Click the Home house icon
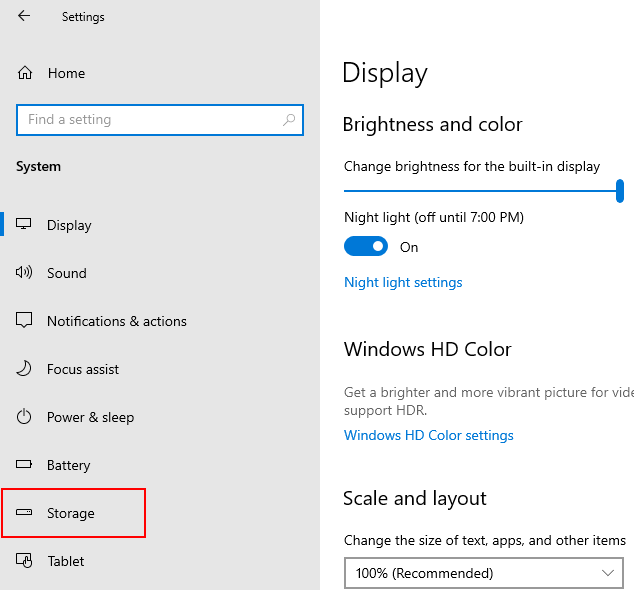Image resolution: width=634 pixels, height=590 pixels. click(x=25, y=73)
